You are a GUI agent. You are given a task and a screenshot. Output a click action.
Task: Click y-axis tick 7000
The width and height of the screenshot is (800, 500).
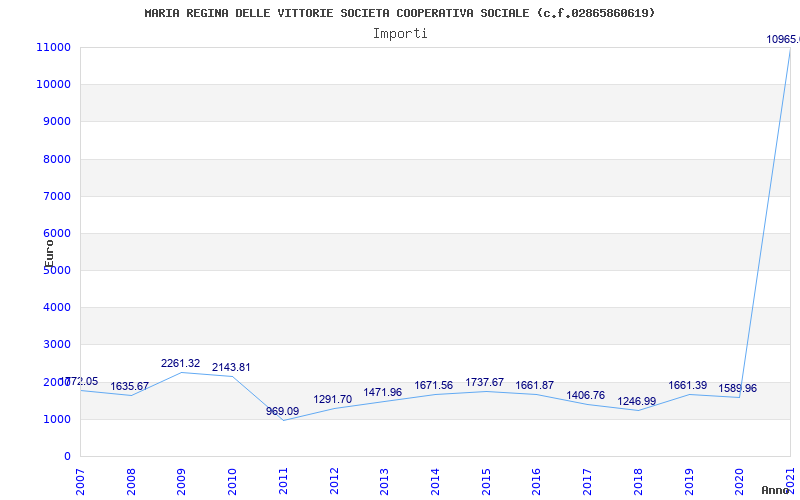tap(57, 196)
